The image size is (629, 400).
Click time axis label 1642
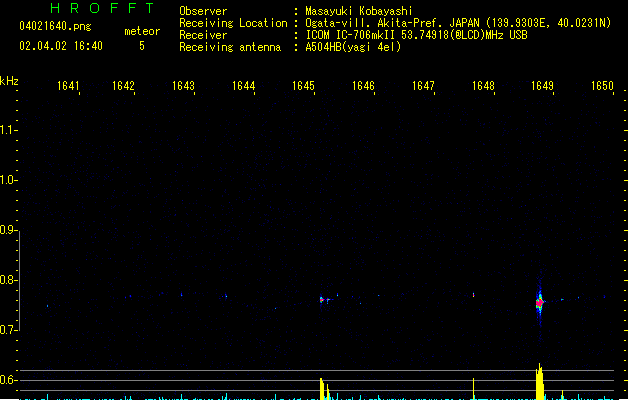tap(123, 86)
